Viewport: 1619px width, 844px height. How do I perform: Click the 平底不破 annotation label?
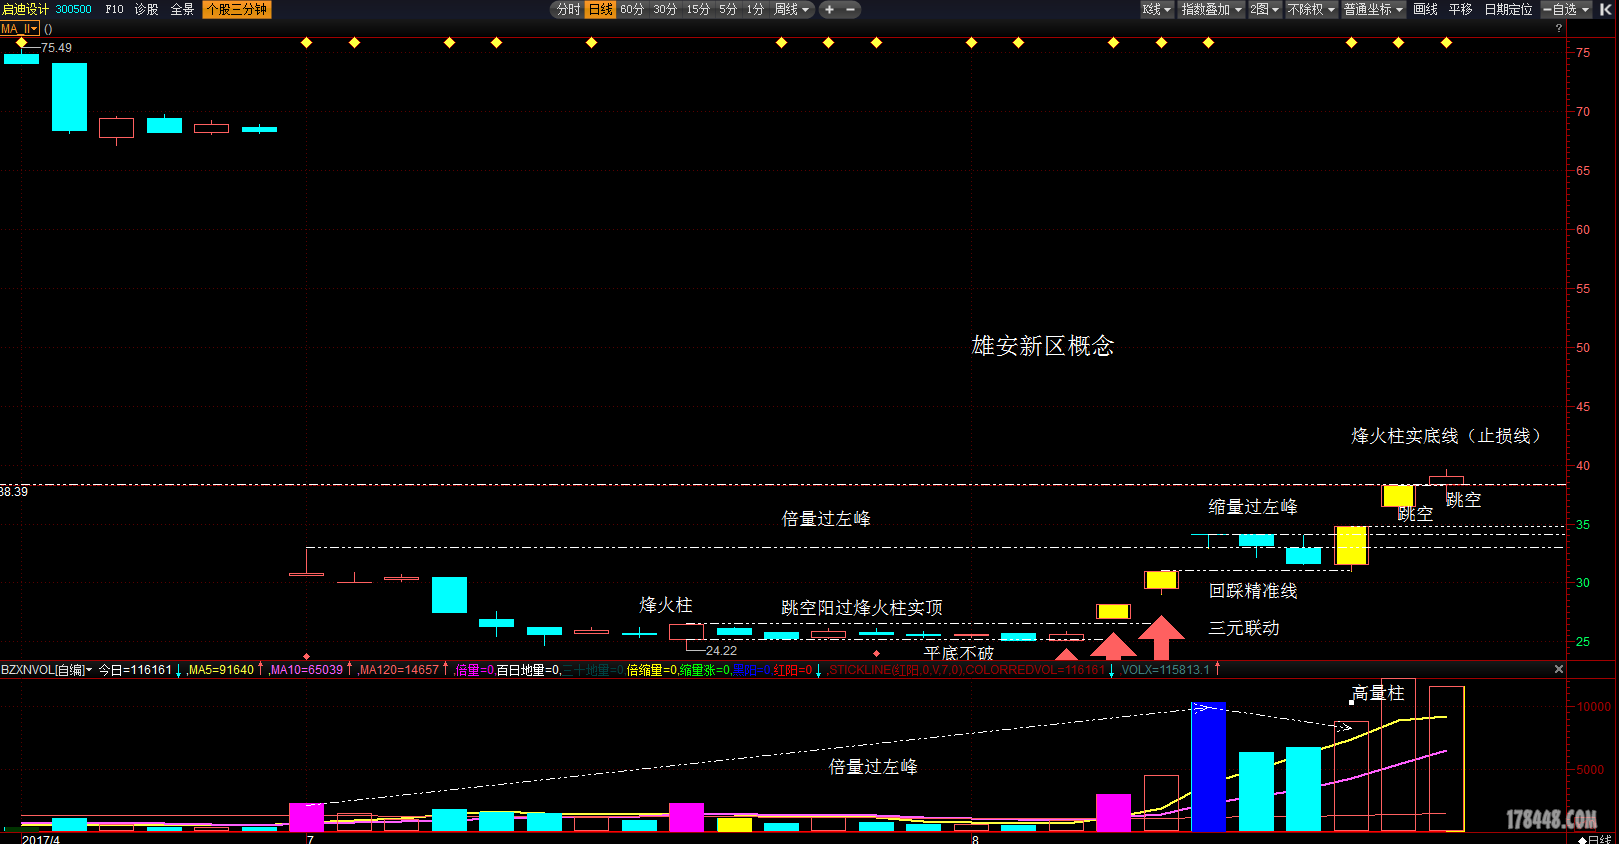[x=959, y=653]
